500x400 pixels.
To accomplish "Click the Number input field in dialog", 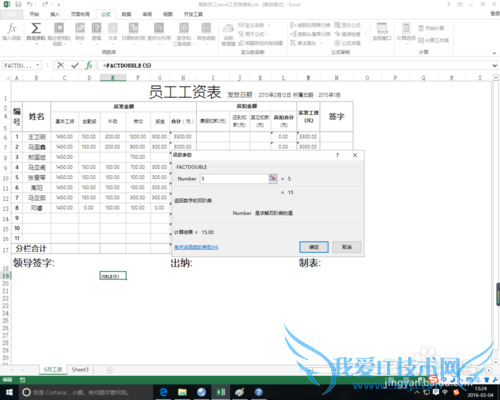I will pyautogui.click(x=234, y=179).
